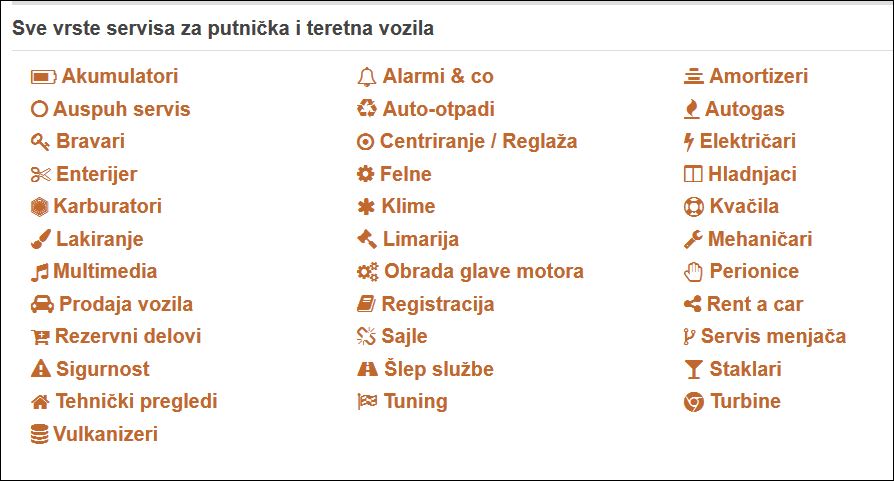Image resolution: width=894 pixels, height=481 pixels.
Task: Open the Servis menjača link
Action: [773, 336]
